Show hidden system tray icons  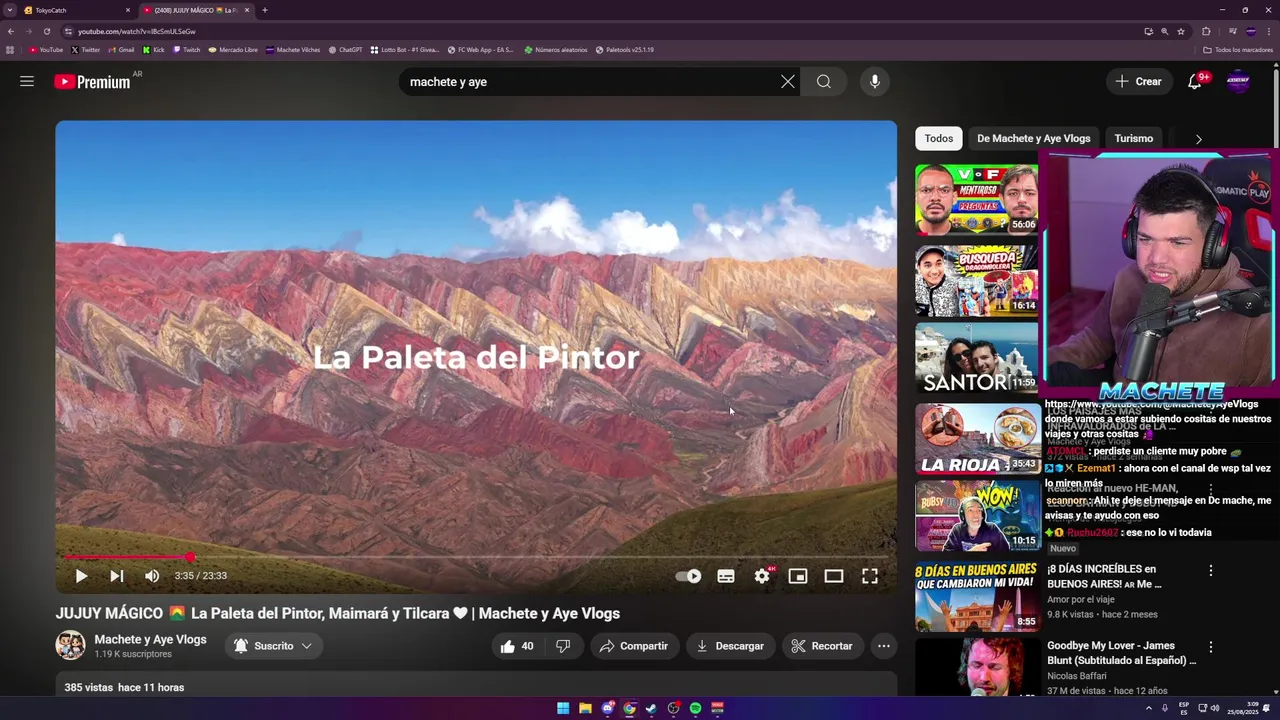[x=1148, y=708]
